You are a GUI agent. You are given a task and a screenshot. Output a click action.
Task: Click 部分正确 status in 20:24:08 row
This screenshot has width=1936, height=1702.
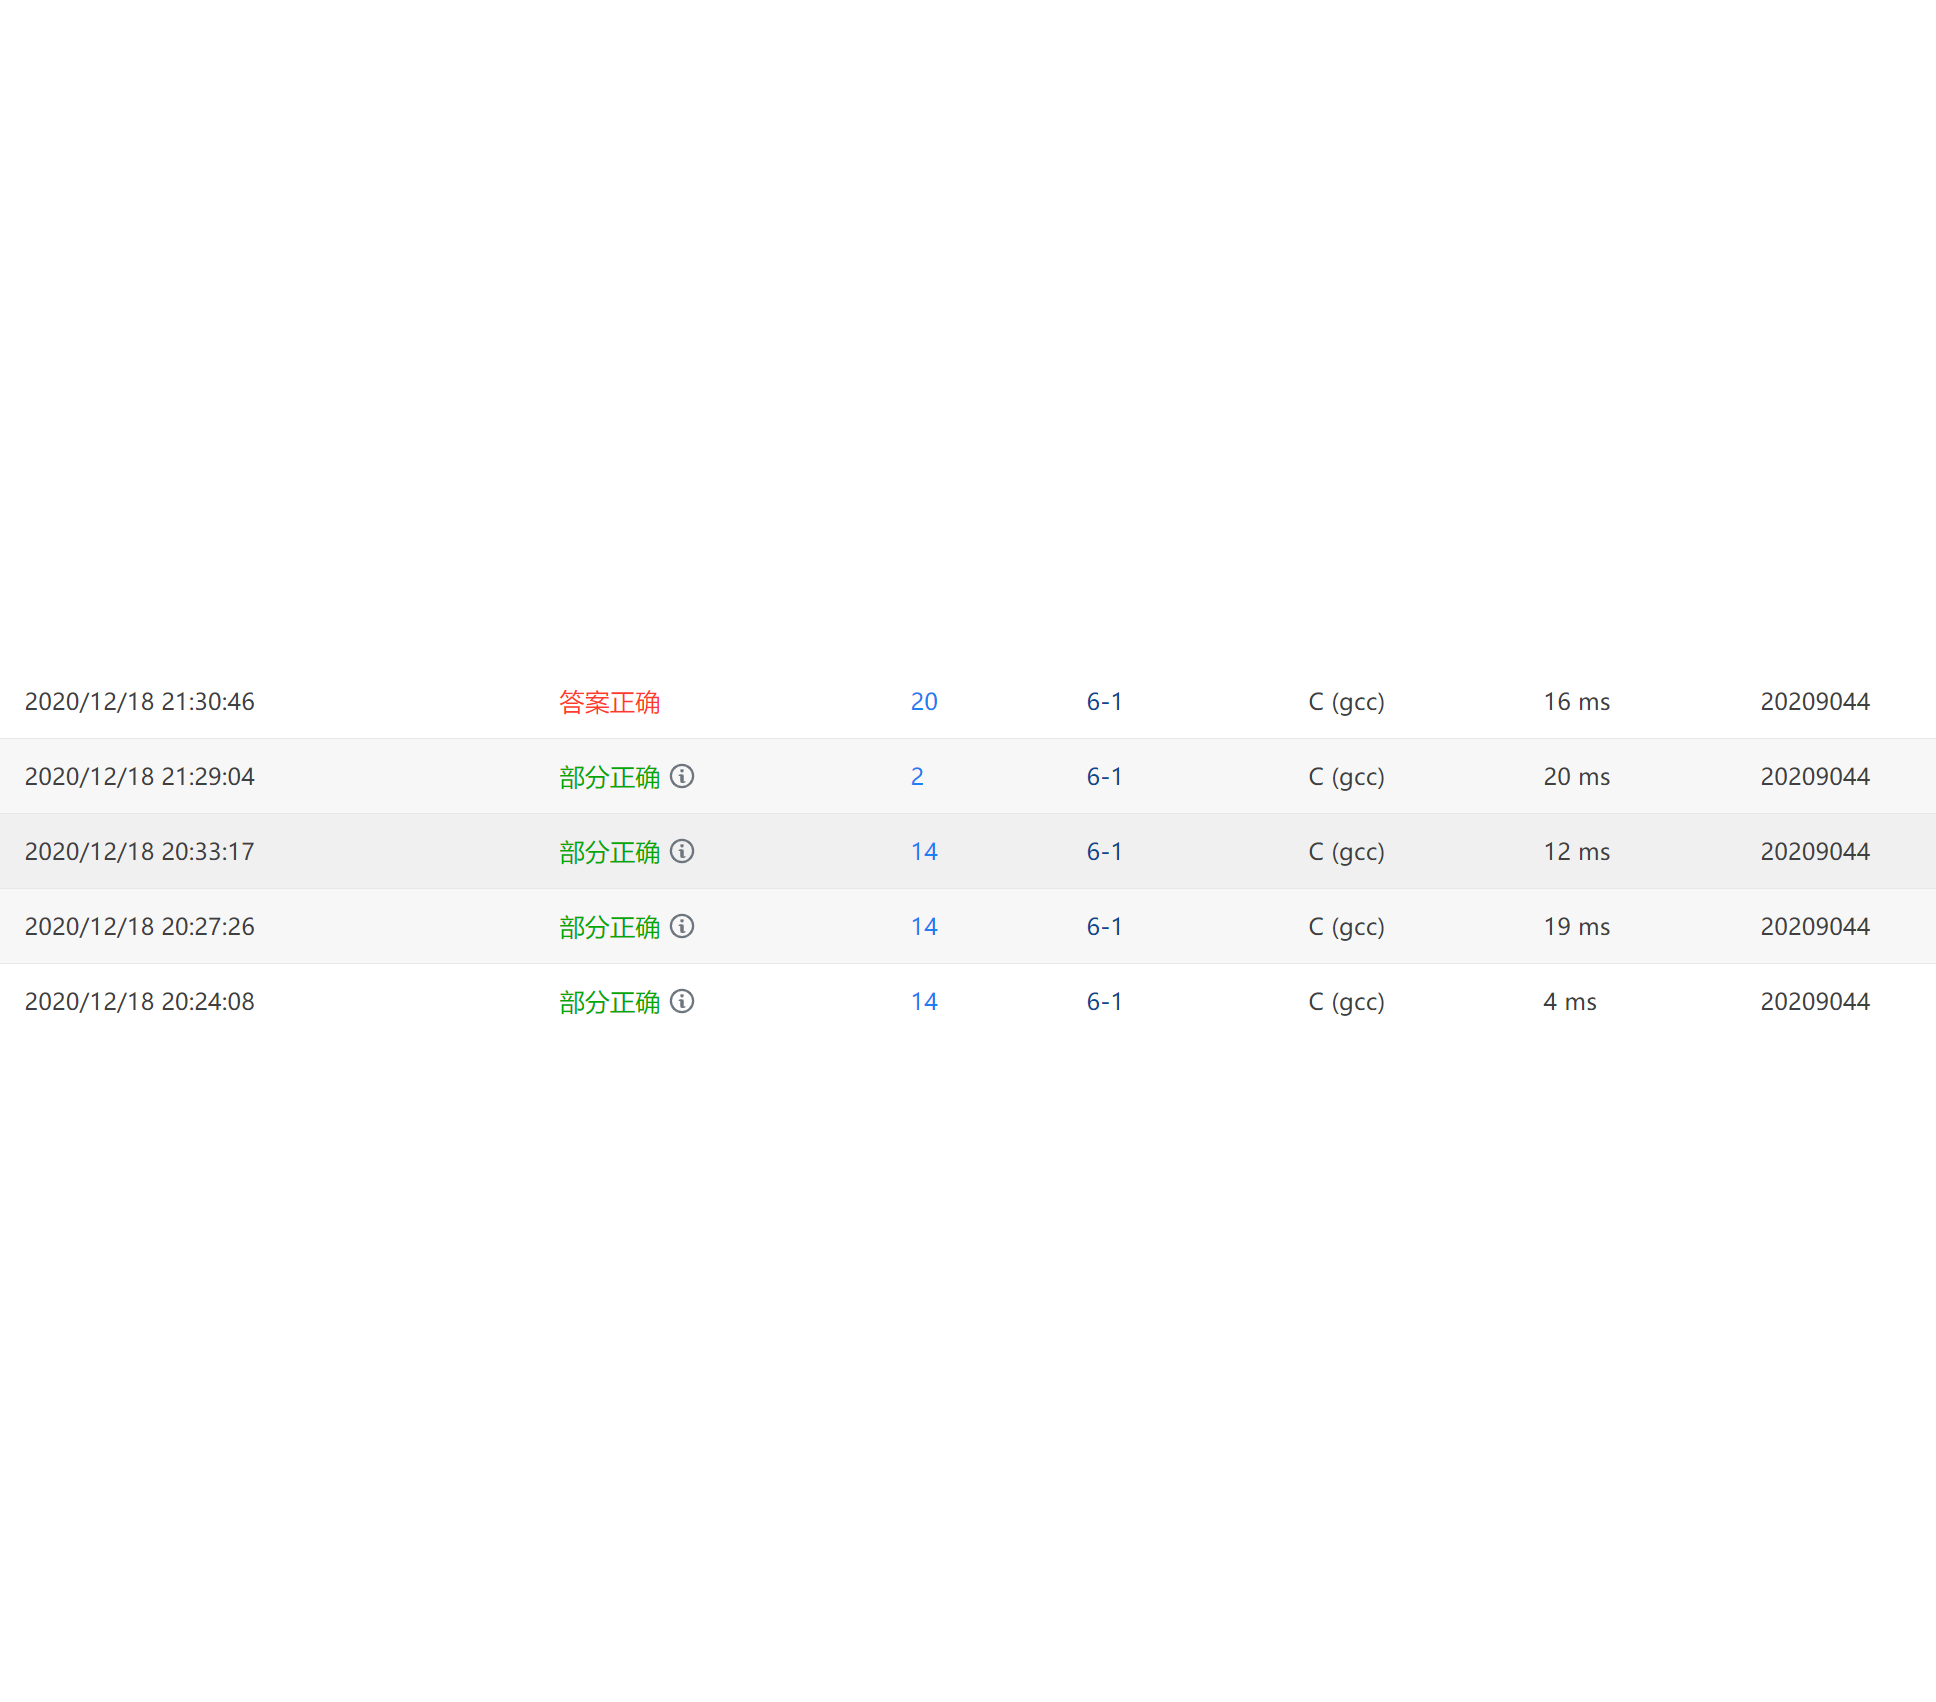(609, 1002)
